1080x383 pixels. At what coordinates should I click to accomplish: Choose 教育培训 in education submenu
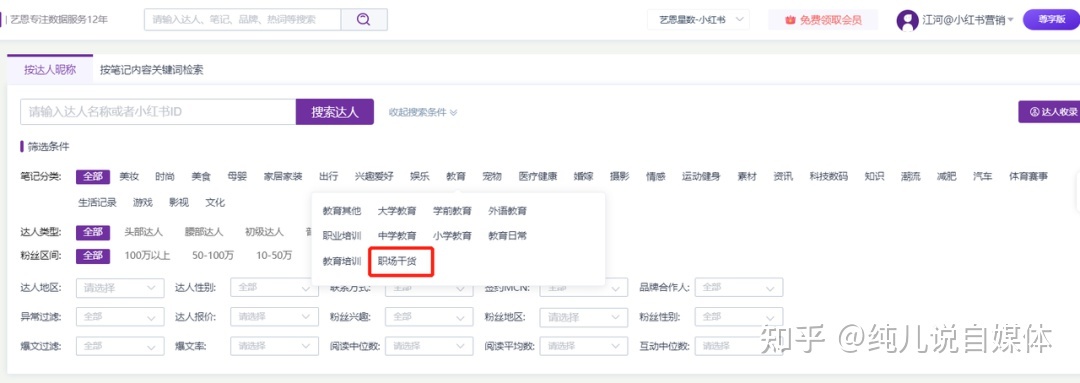(342, 261)
